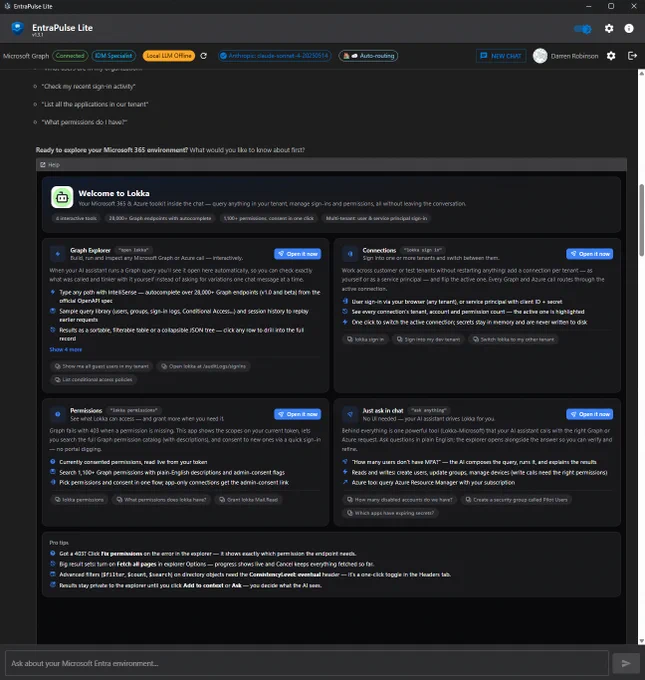The width and height of the screenshot is (645, 680).
Task: Open user settings gear next to Darren Robinson
Action: coord(611,56)
